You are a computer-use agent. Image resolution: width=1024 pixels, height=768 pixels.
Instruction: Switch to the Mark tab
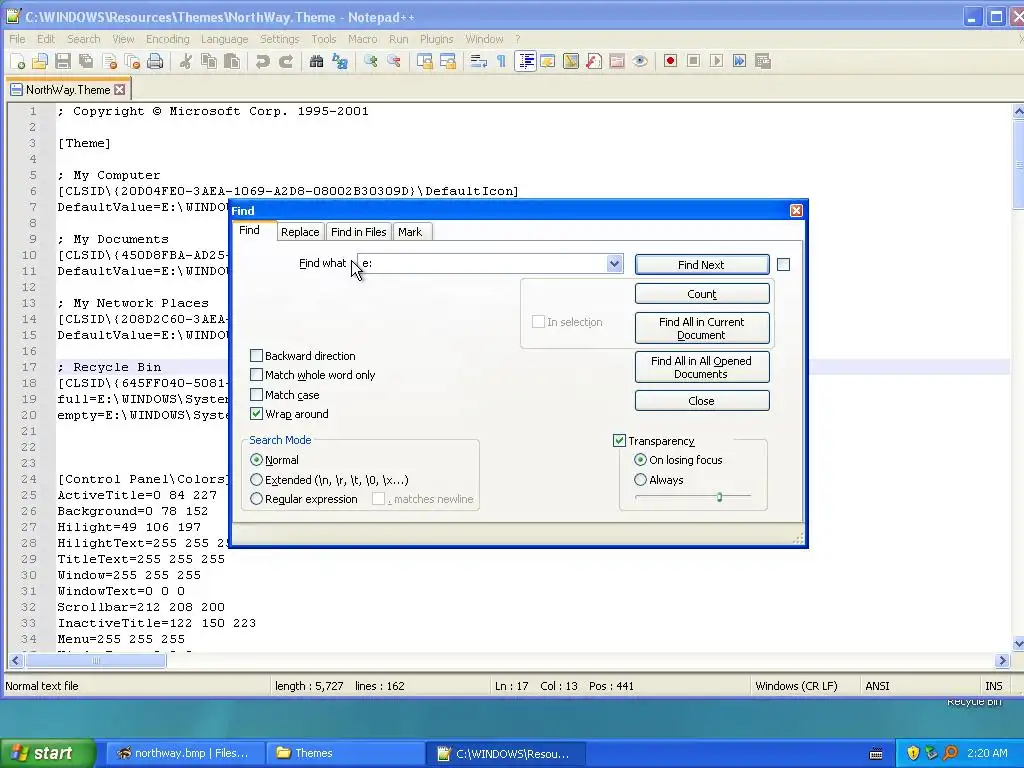pos(410,232)
